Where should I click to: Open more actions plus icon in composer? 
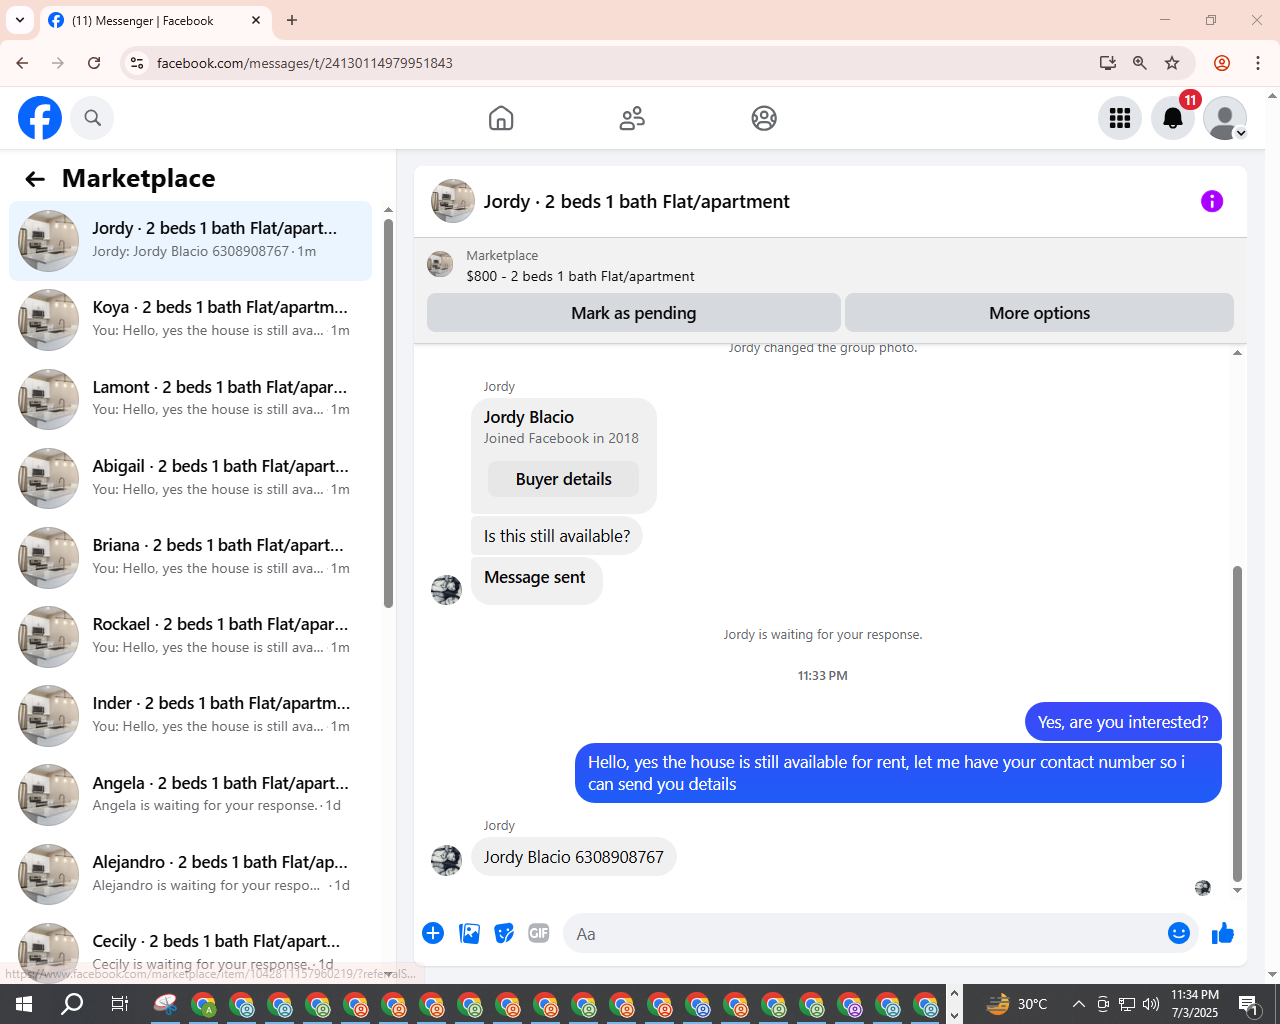[x=433, y=933]
